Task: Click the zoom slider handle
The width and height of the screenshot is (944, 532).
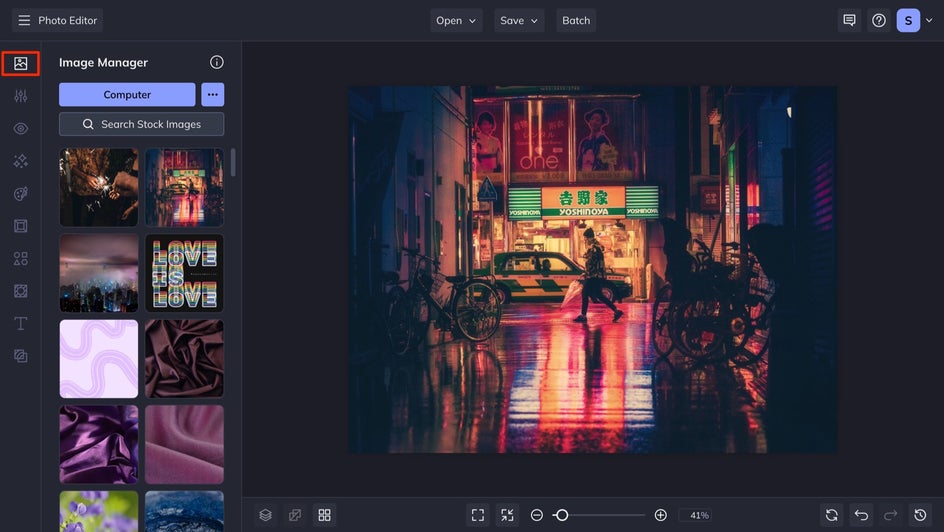Action: pyautogui.click(x=562, y=515)
